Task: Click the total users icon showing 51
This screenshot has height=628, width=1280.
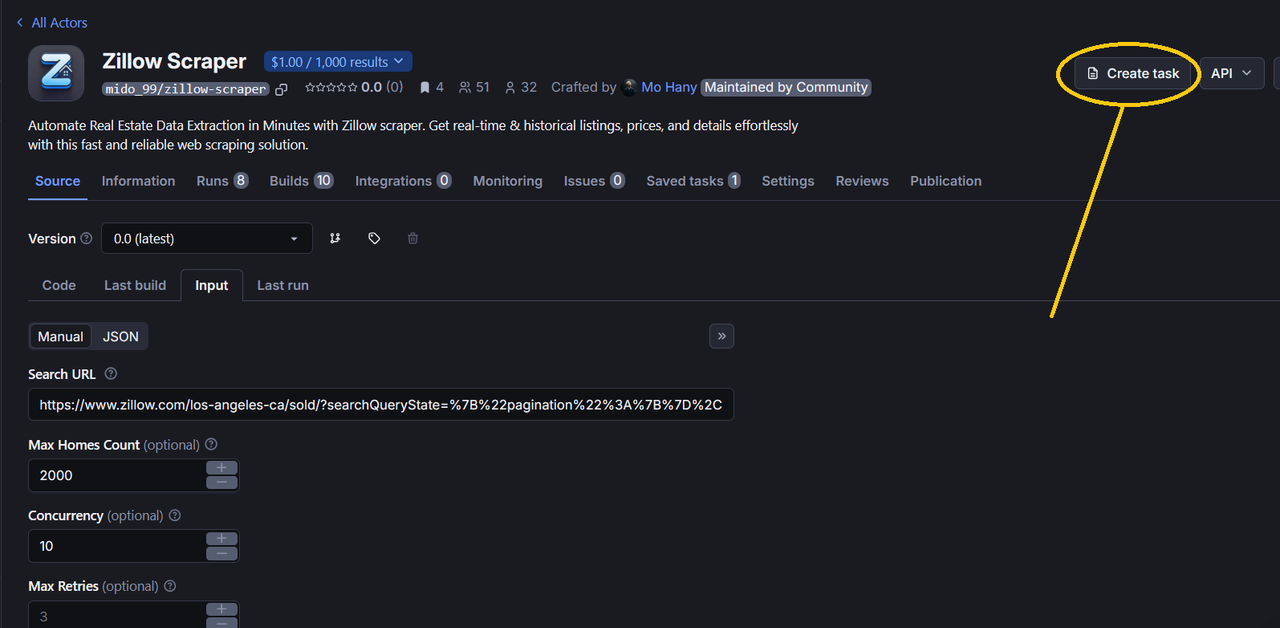Action: pyautogui.click(x=465, y=87)
